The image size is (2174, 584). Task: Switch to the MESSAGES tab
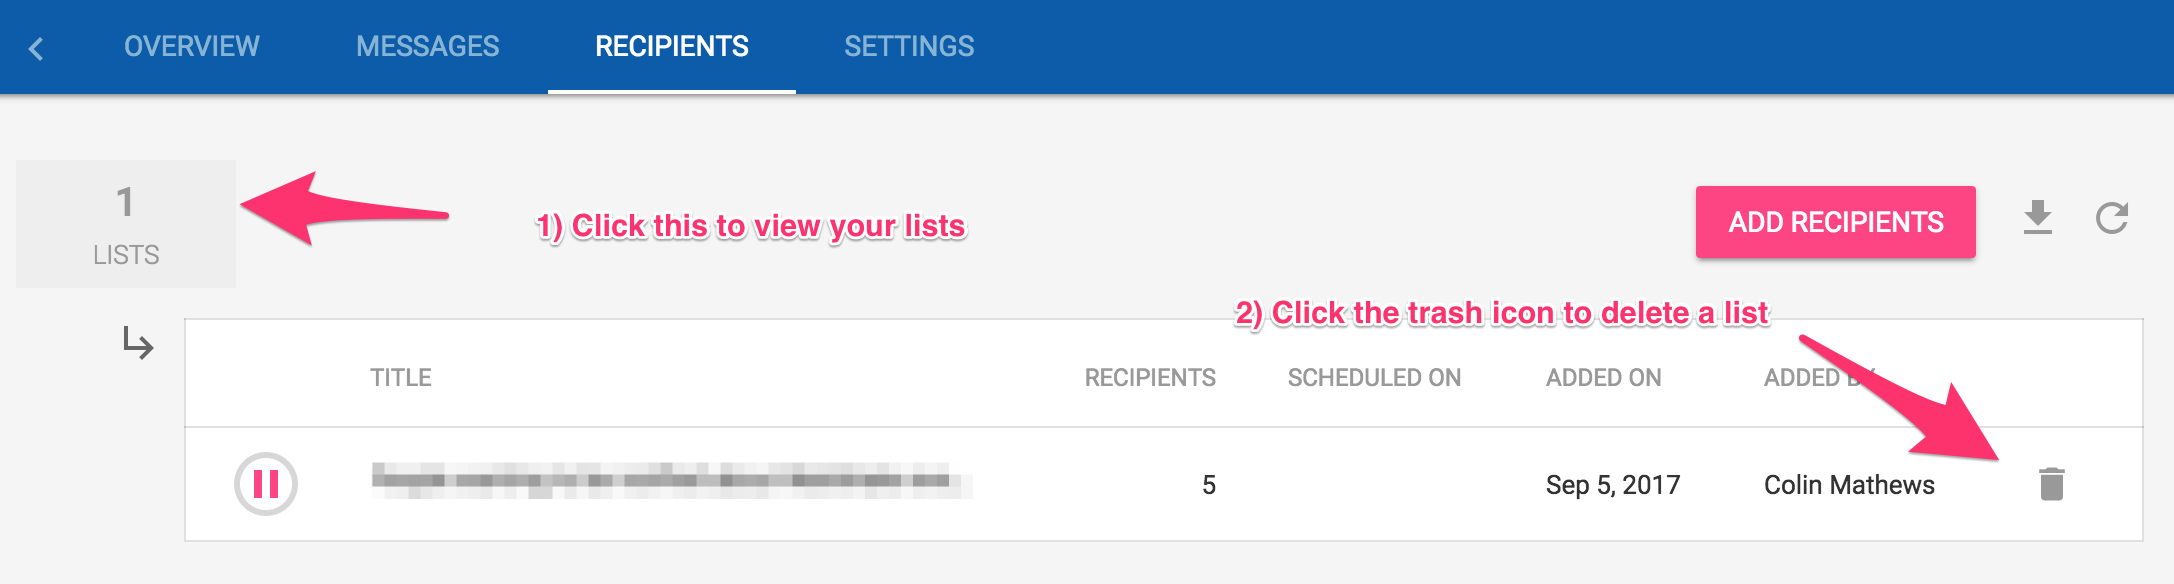point(428,45)
